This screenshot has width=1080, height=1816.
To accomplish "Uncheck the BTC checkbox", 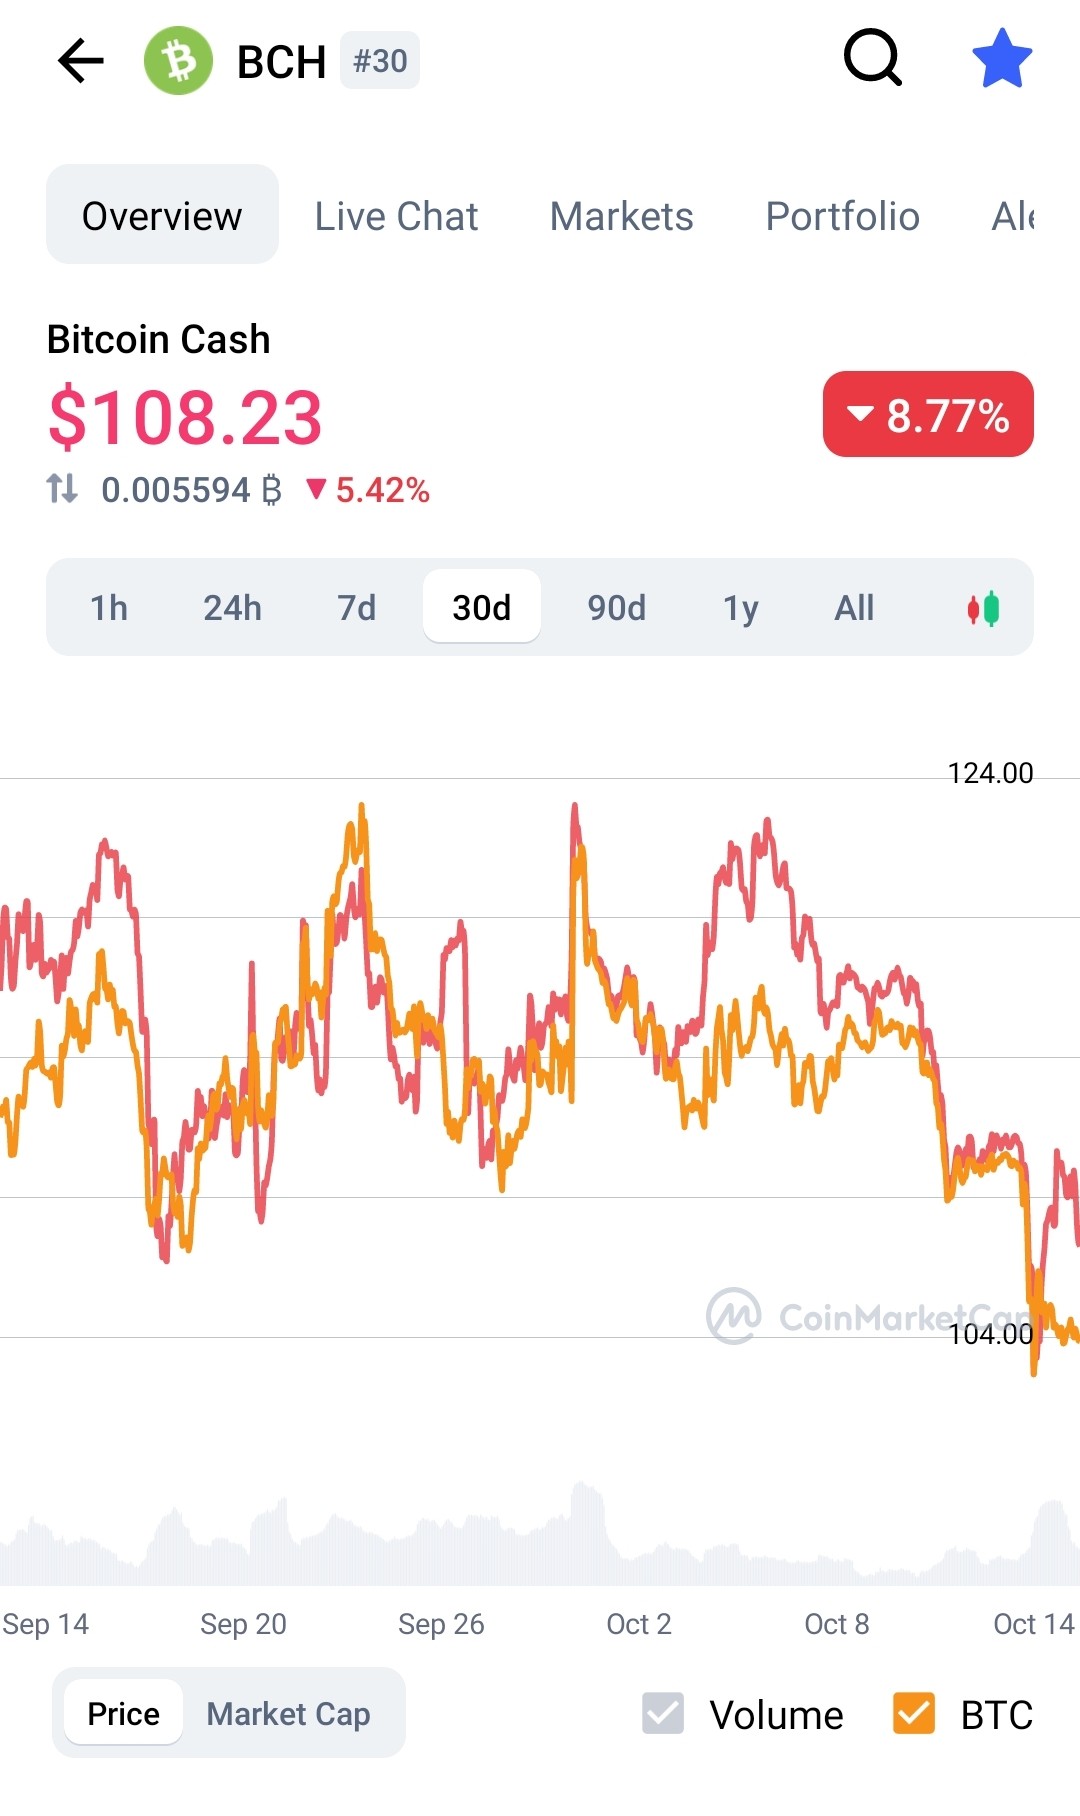I will 914,1713.
